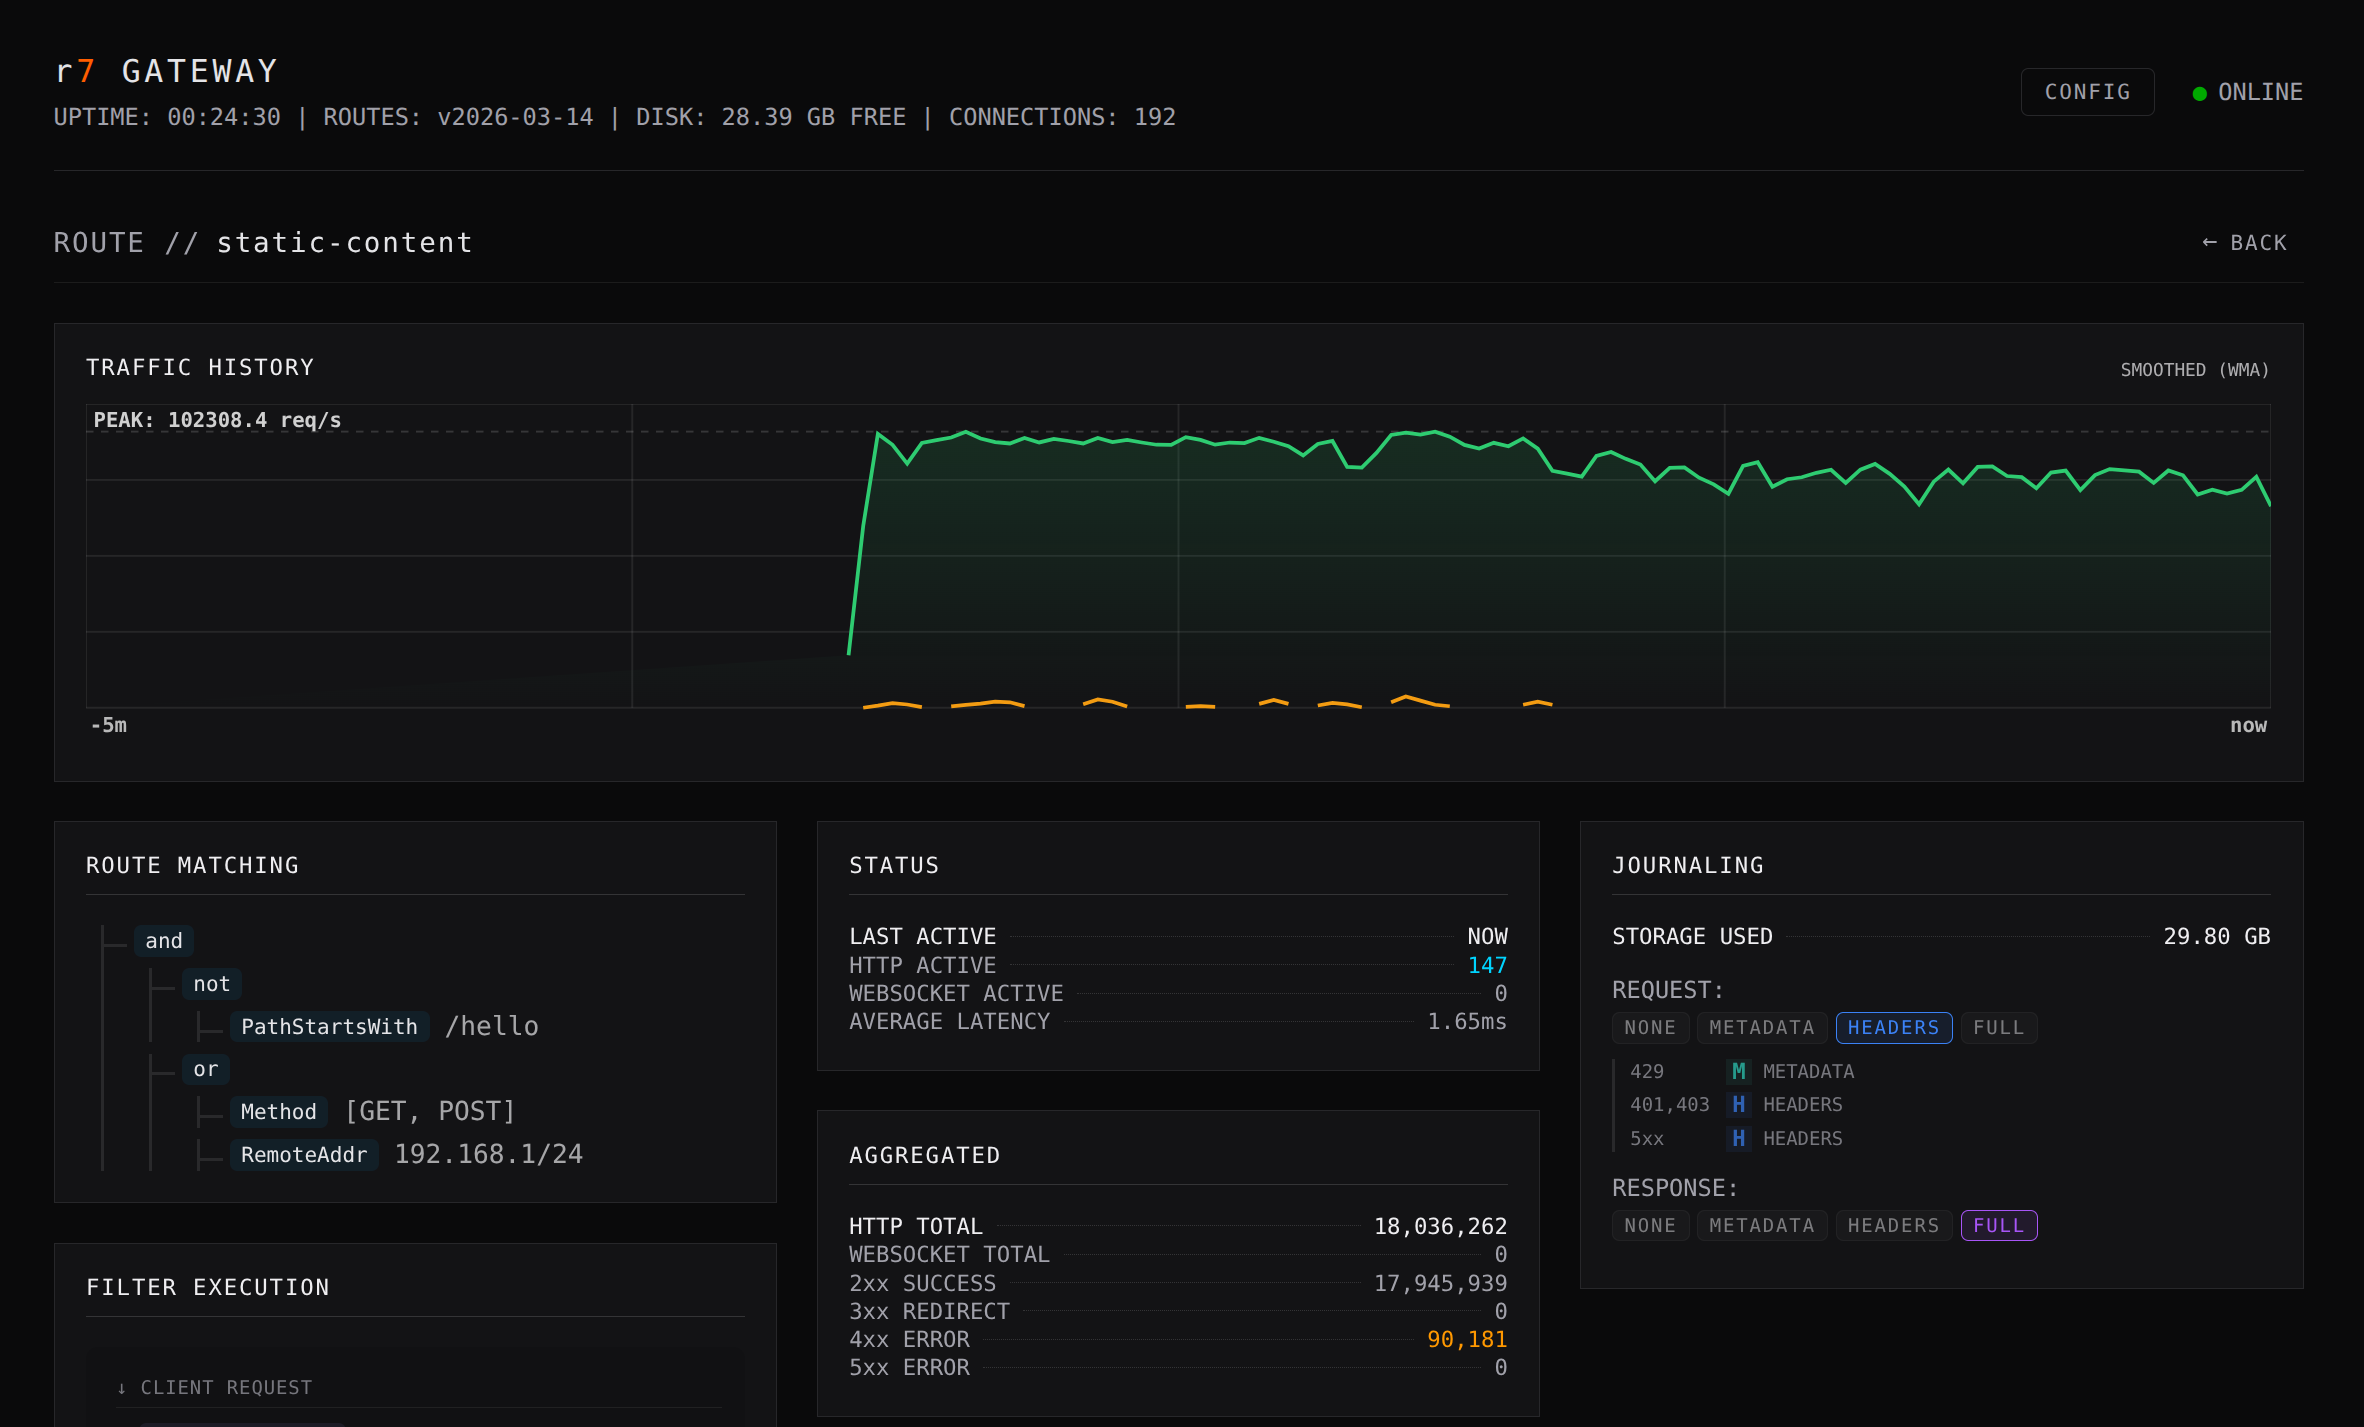Click the [GET, POST] method value
This screenshot has height=1427, width=2364.
pos(429,1111)
